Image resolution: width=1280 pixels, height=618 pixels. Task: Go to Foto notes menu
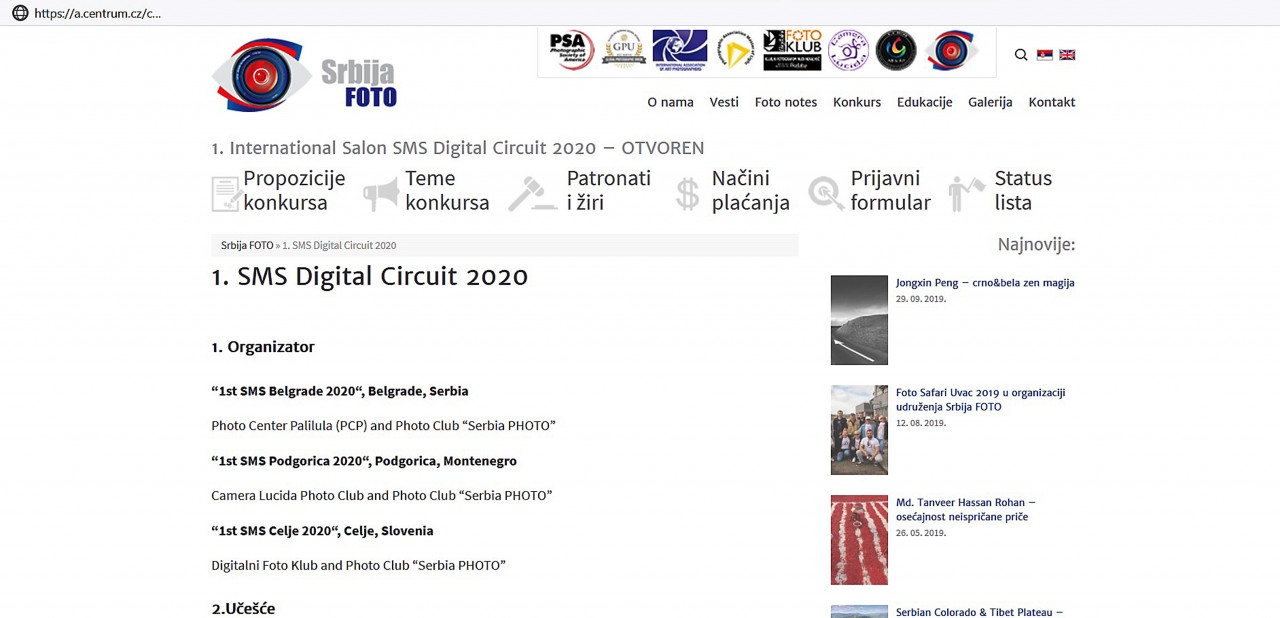click(x=786, y=102)
